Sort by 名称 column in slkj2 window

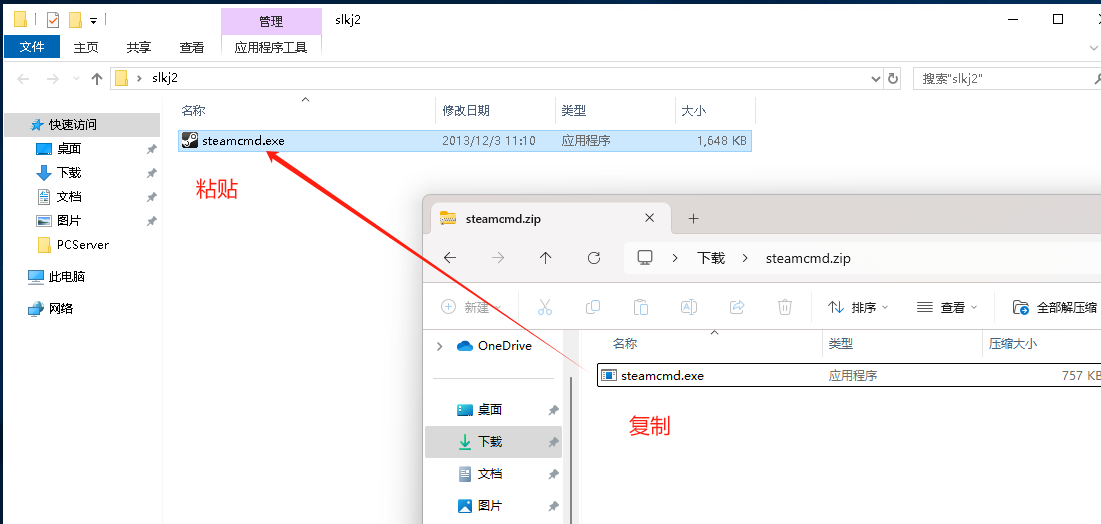[193, 110]
